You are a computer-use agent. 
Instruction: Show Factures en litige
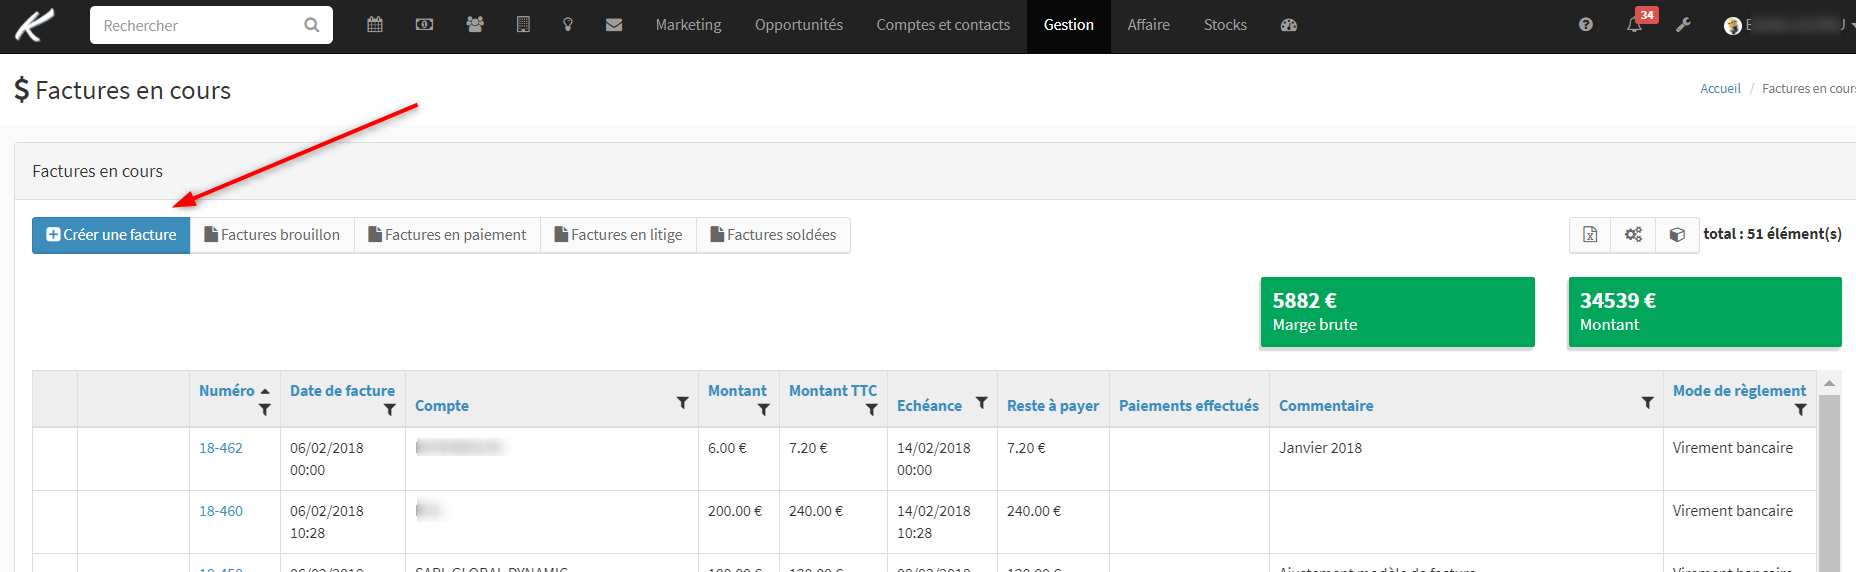[x=618, y=235]
